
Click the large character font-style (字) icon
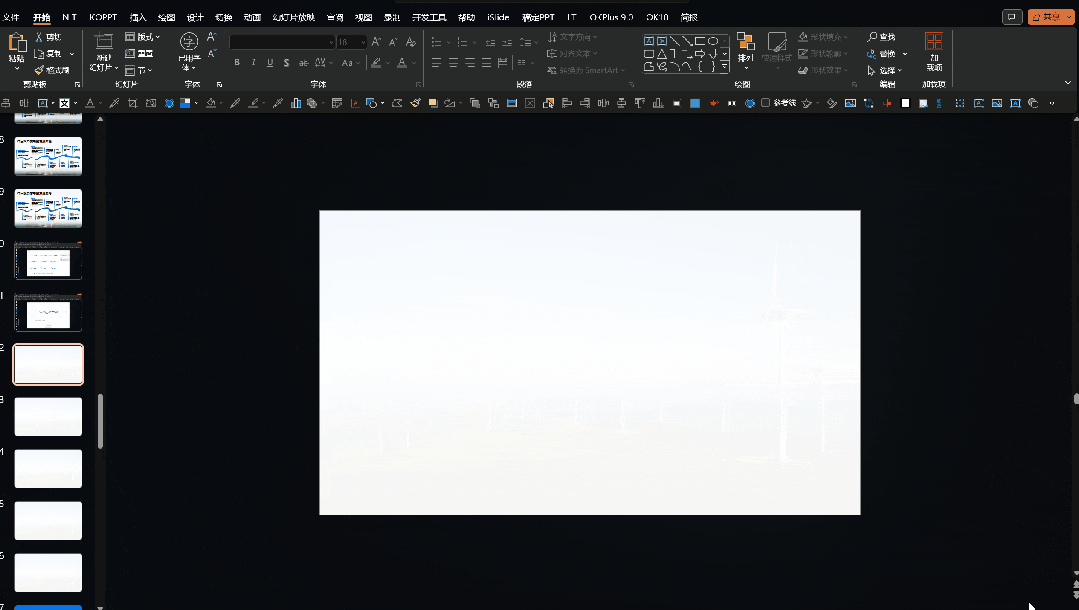coord(189,41)
